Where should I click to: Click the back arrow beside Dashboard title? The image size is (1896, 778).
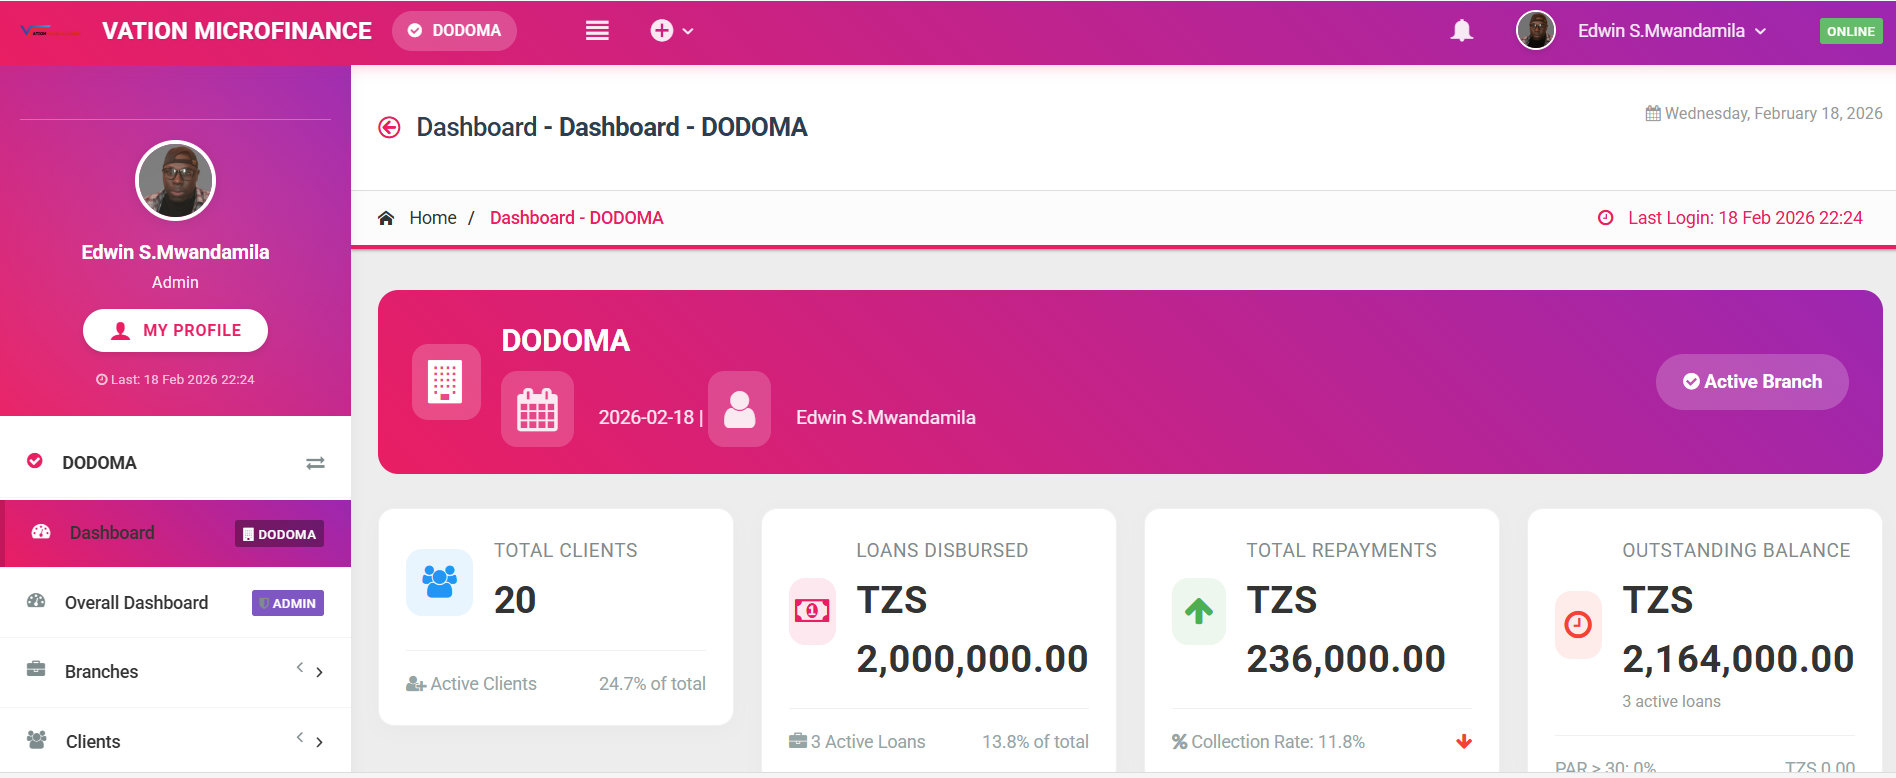tap(389, 127)
